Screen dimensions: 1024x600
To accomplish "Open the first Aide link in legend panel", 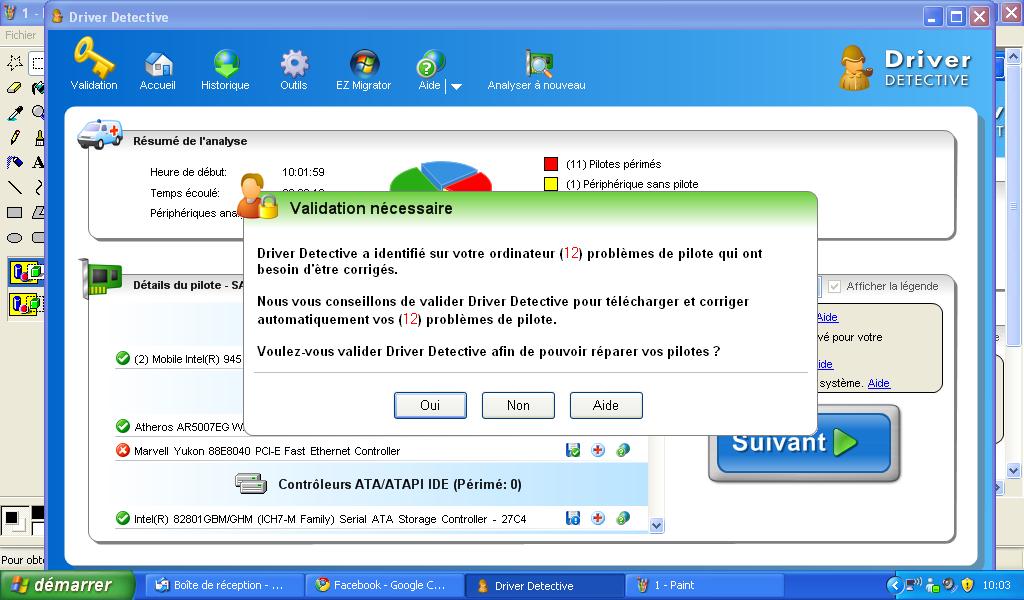I will 827,317.
